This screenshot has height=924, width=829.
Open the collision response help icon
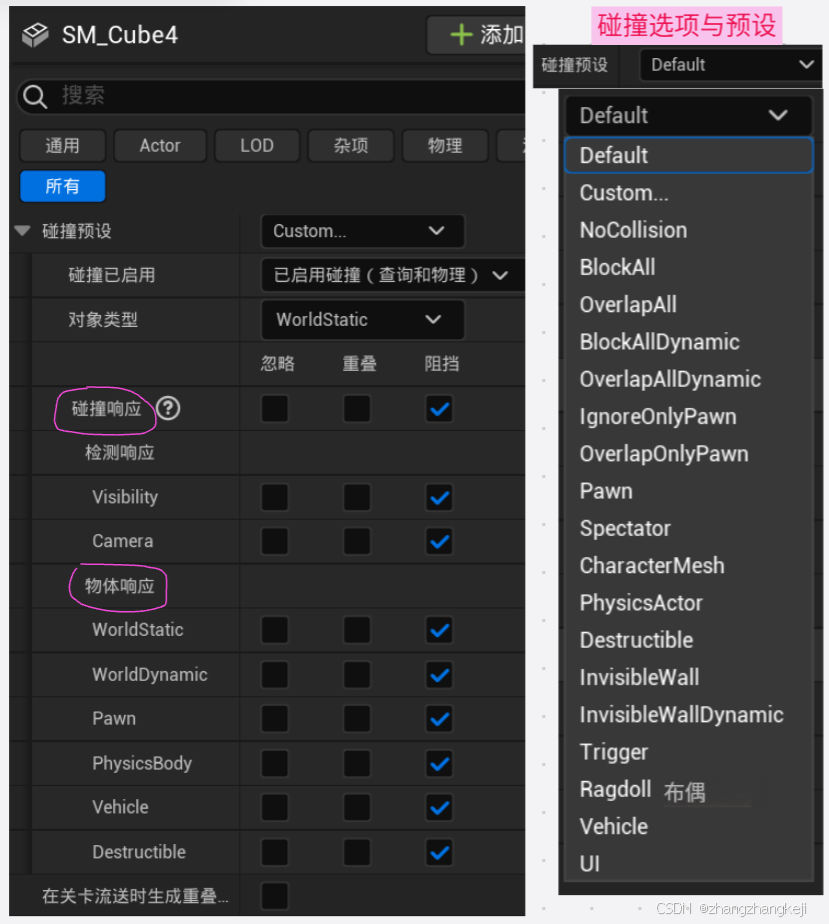point(169,408)
